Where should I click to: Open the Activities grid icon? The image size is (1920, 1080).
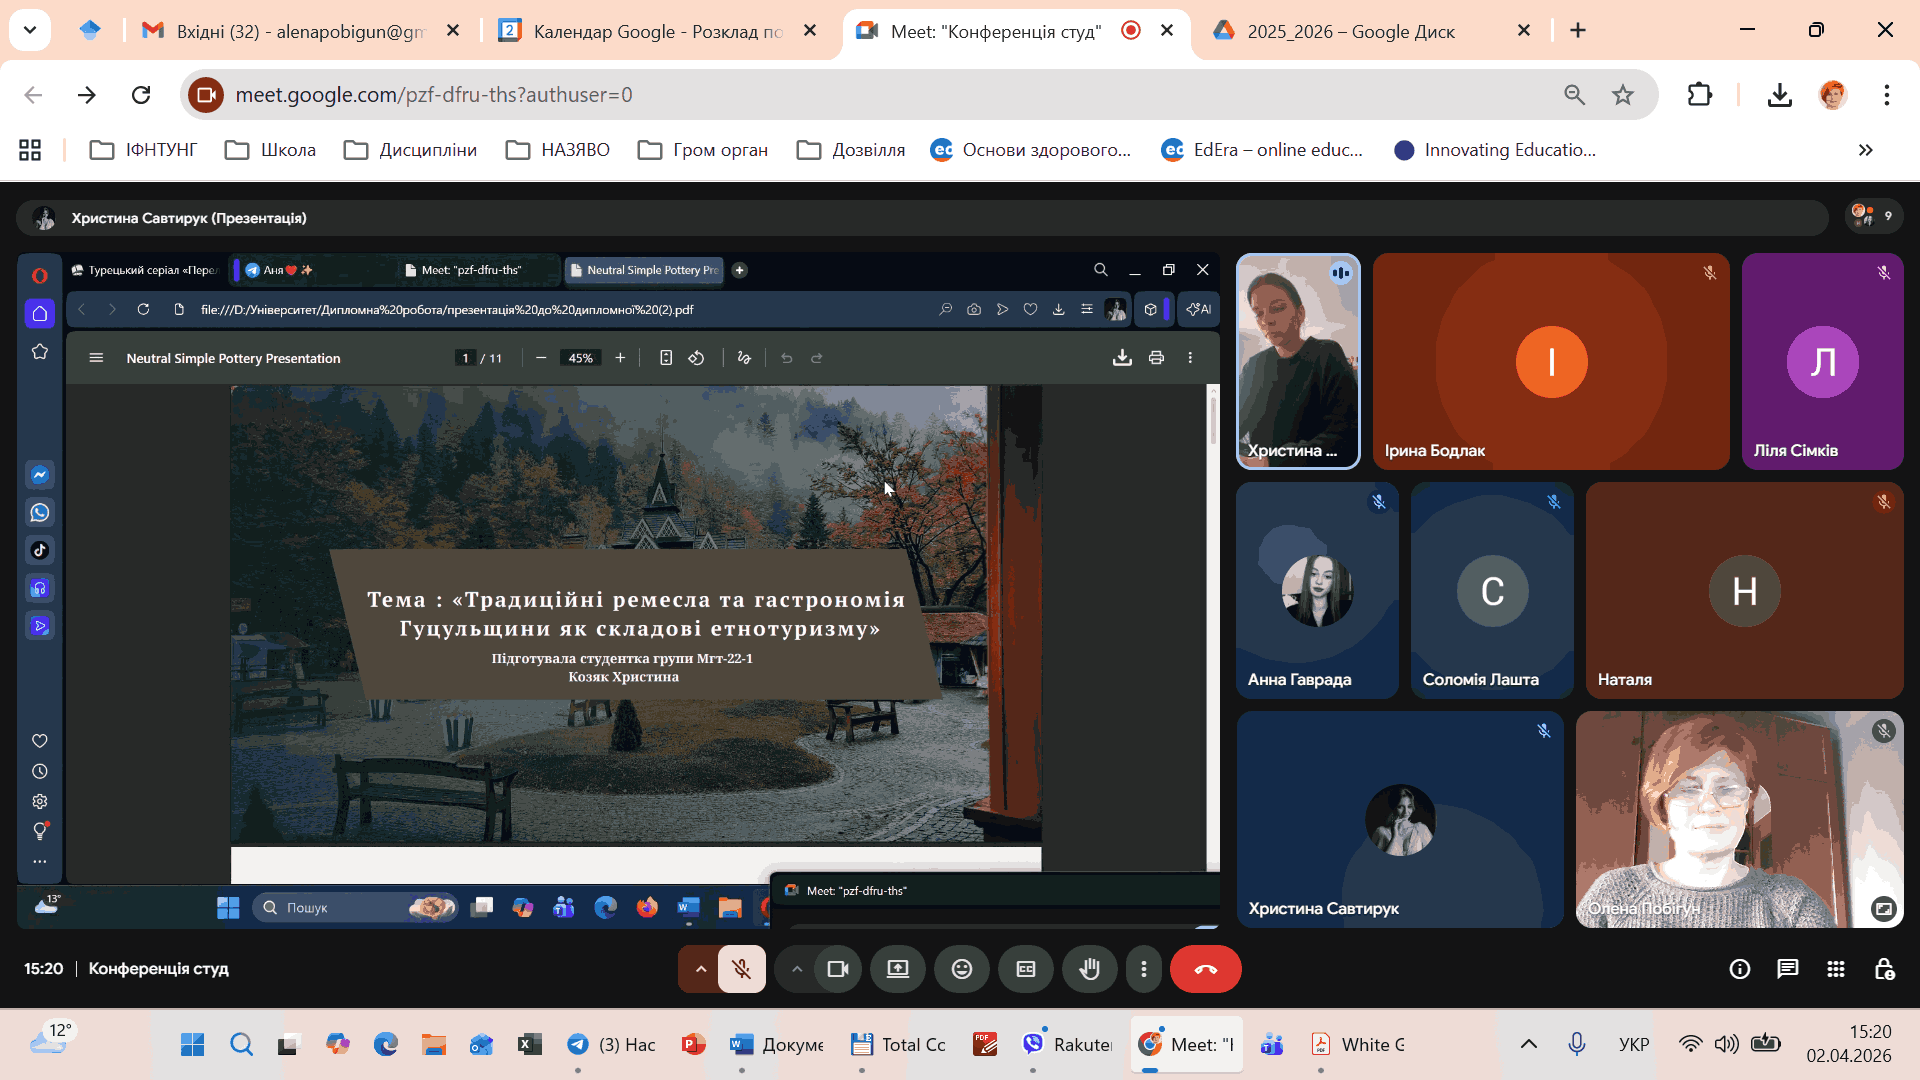point(1836,969)
